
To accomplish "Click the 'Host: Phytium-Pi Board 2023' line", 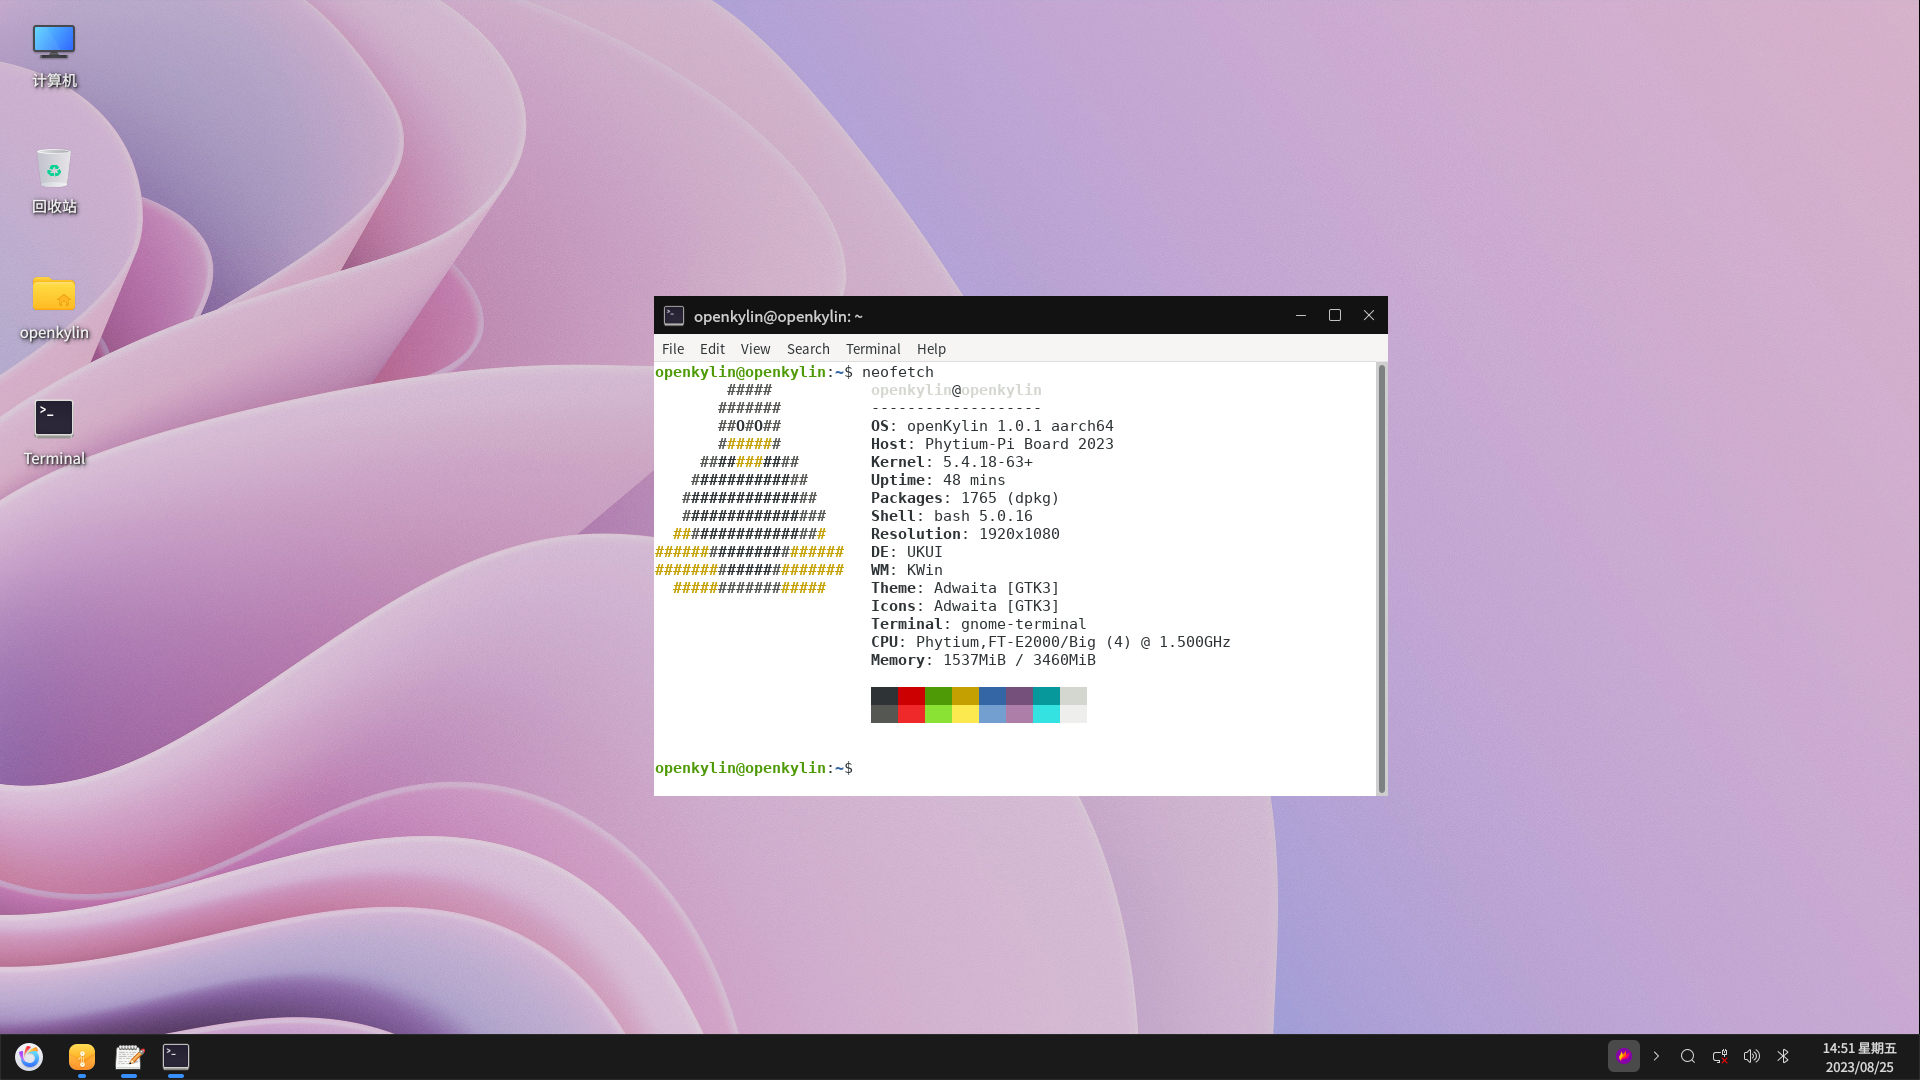I will coord(992,444).
